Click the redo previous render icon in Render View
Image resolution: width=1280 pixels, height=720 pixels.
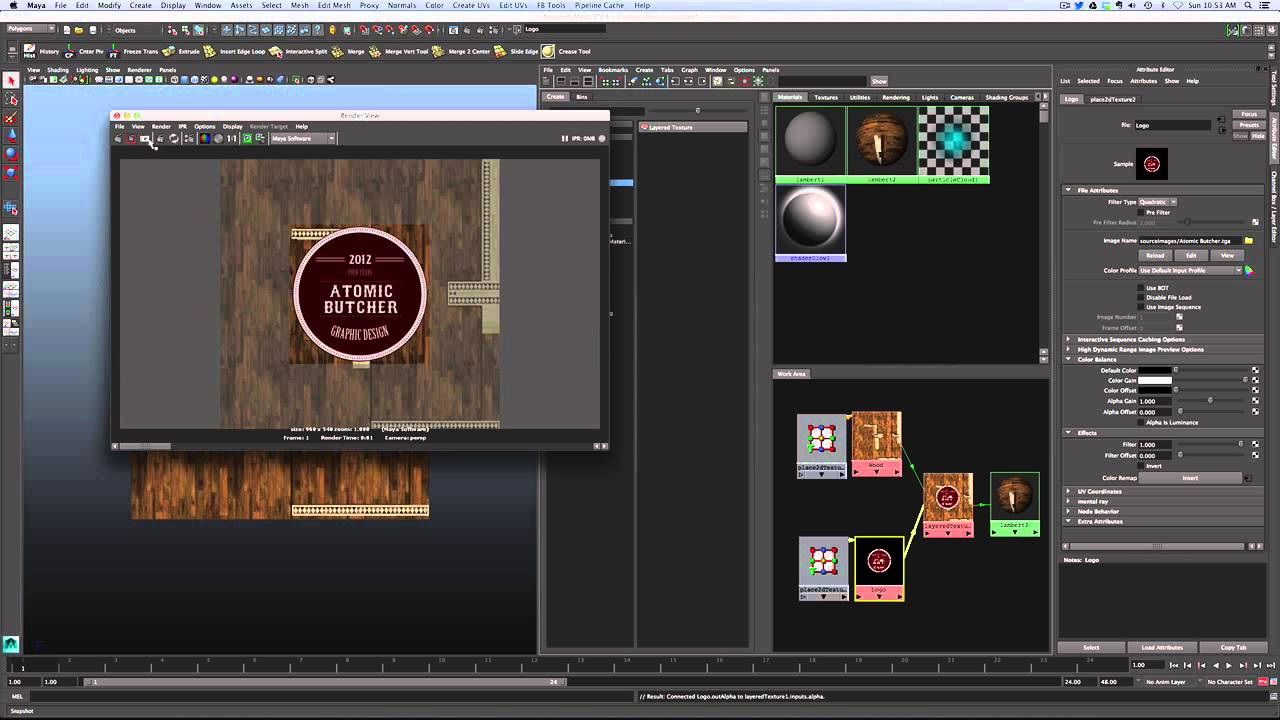pyautogui.click(x=118, y=139)
